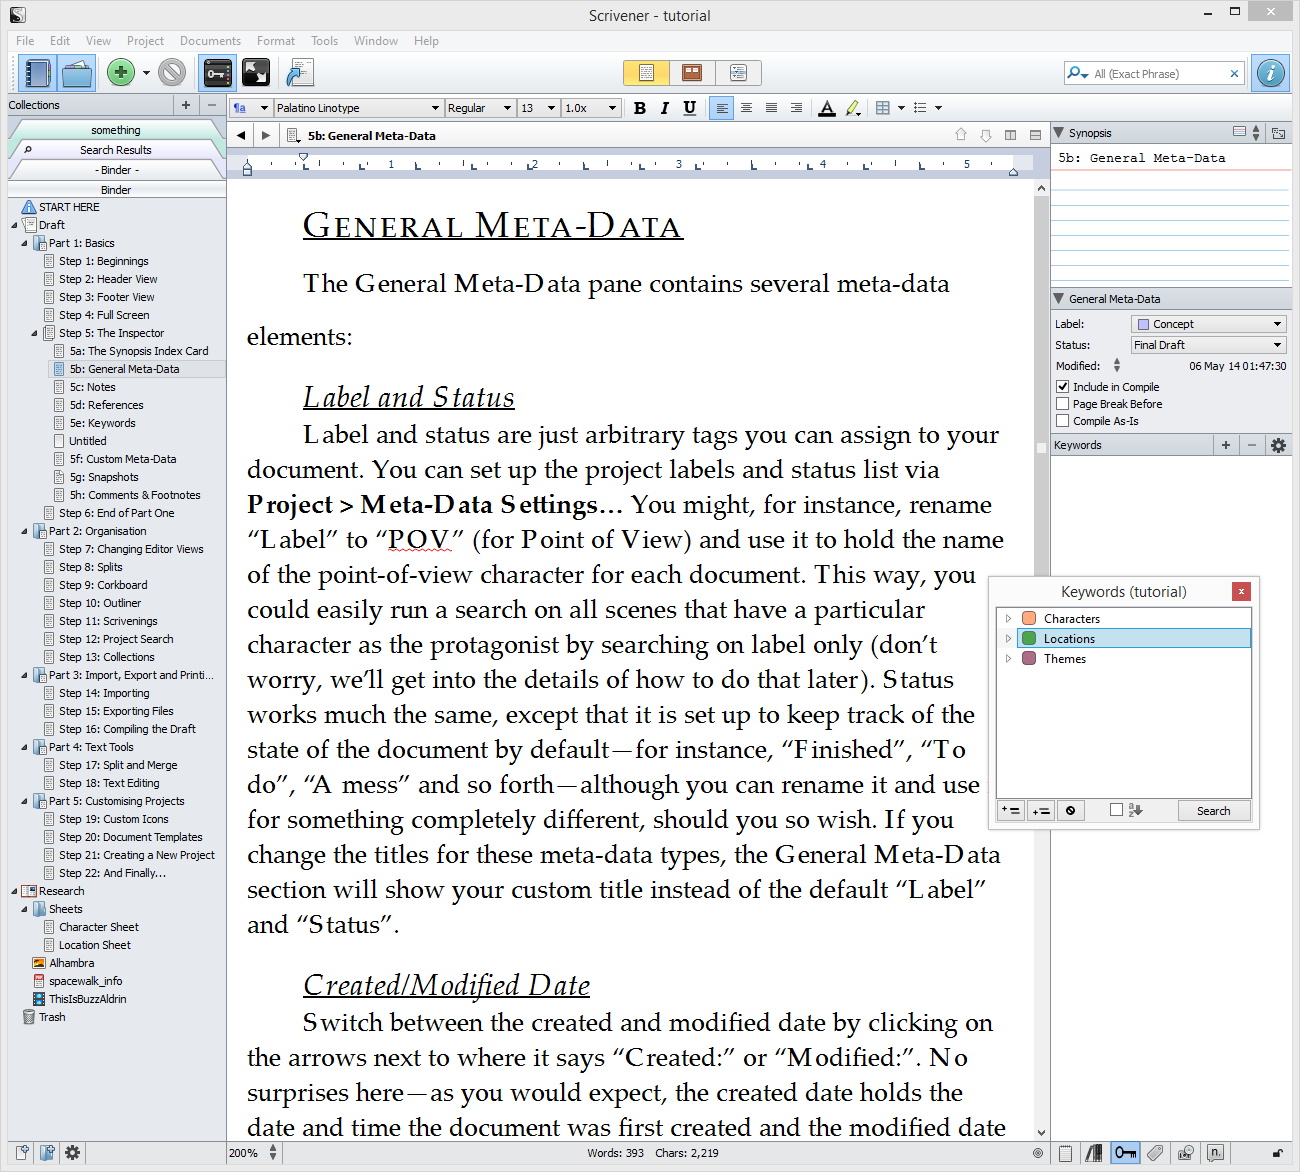Toggle Include in Compile checkbox

1062,387
